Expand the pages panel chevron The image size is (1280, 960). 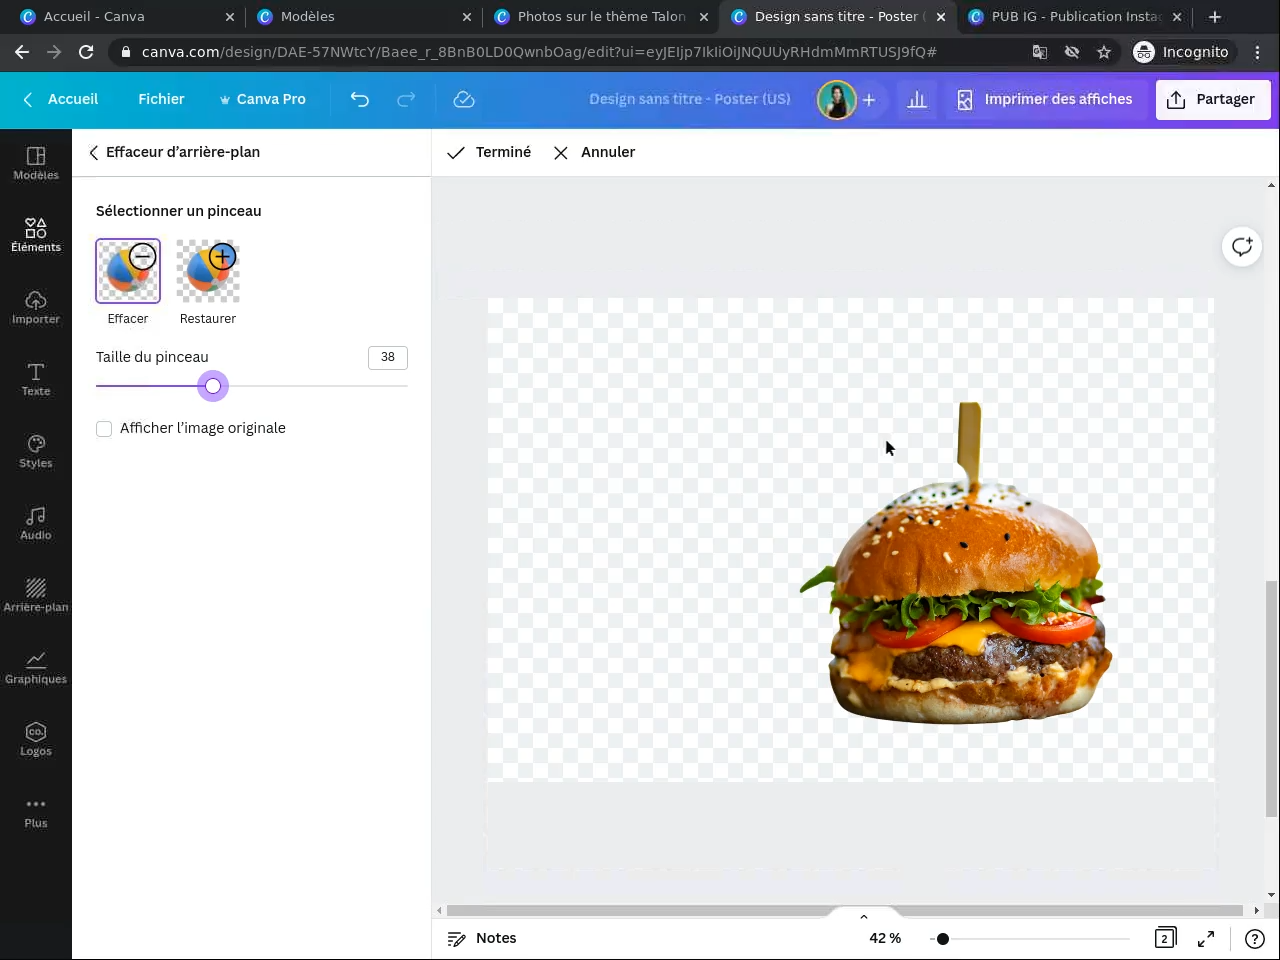(x=864, y=916)
